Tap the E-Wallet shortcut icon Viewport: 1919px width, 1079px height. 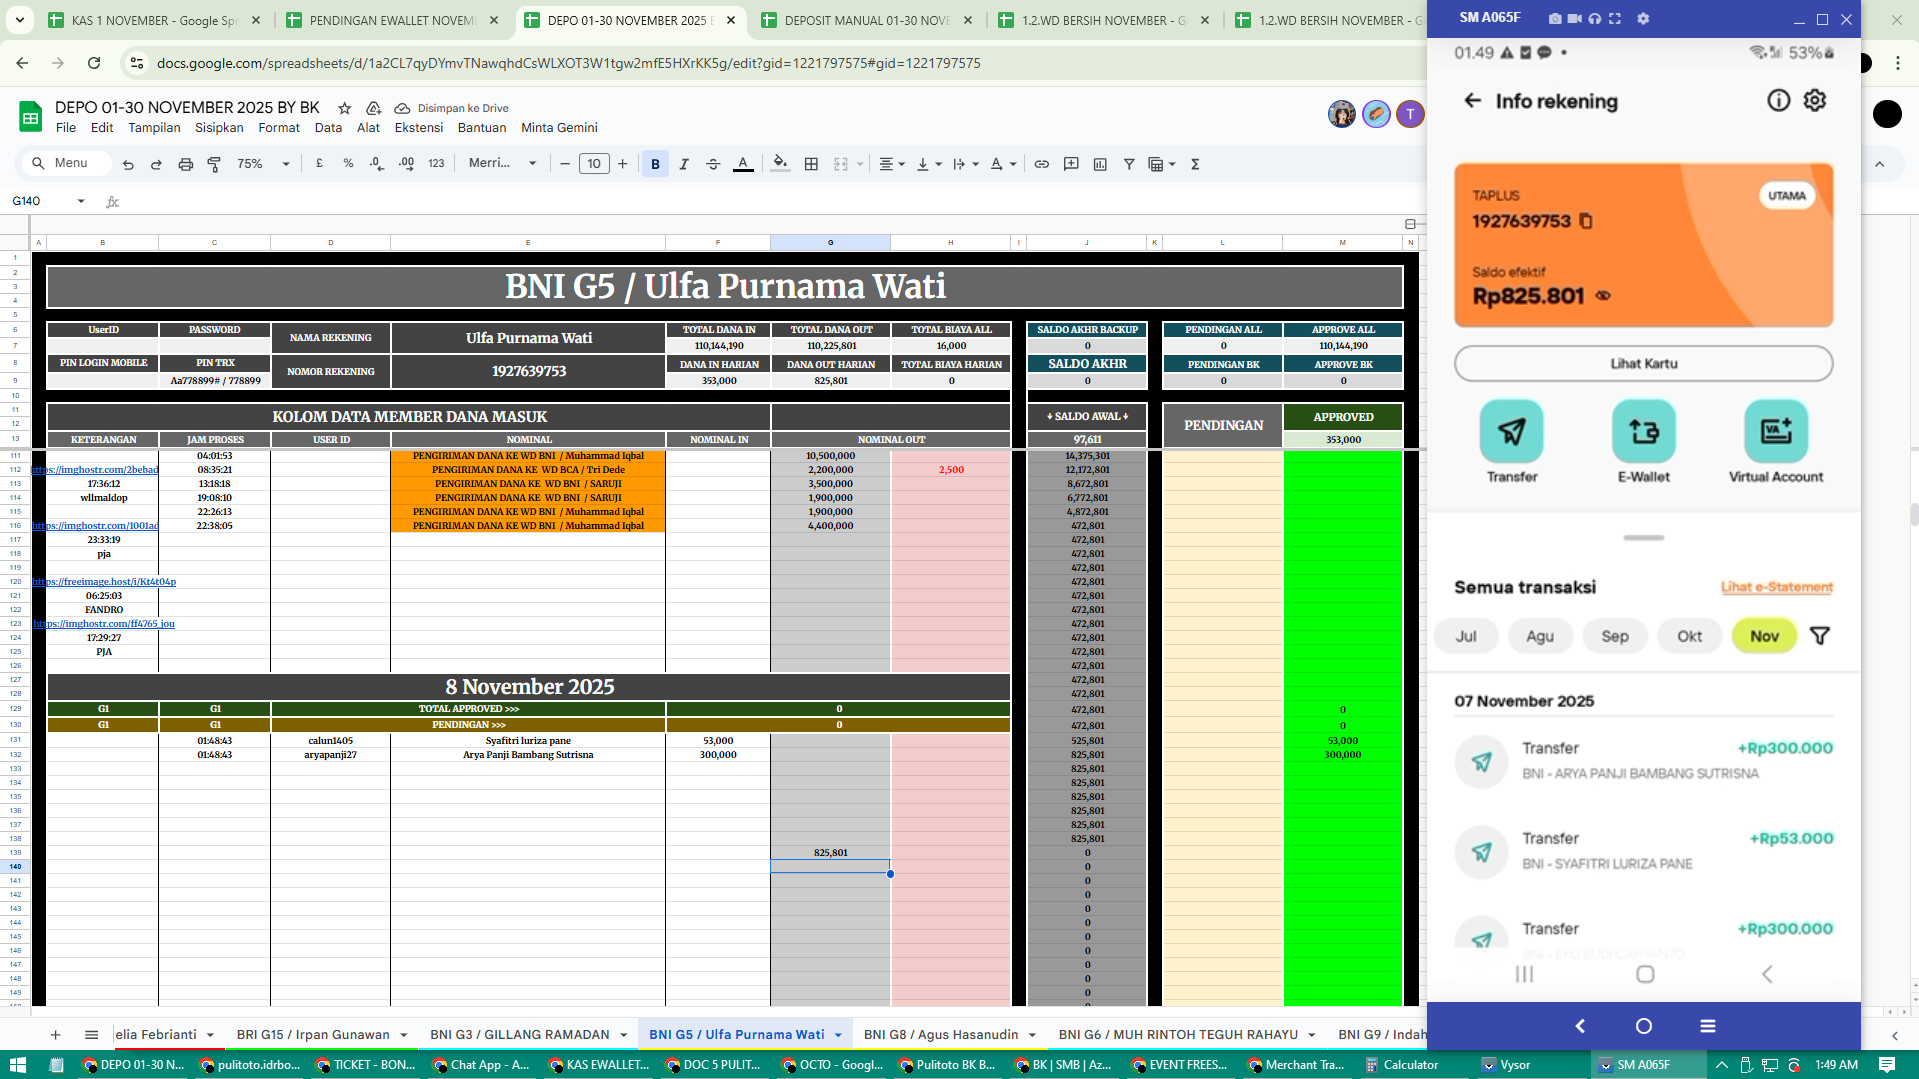pyautogui.click(x=1643, y=432)
